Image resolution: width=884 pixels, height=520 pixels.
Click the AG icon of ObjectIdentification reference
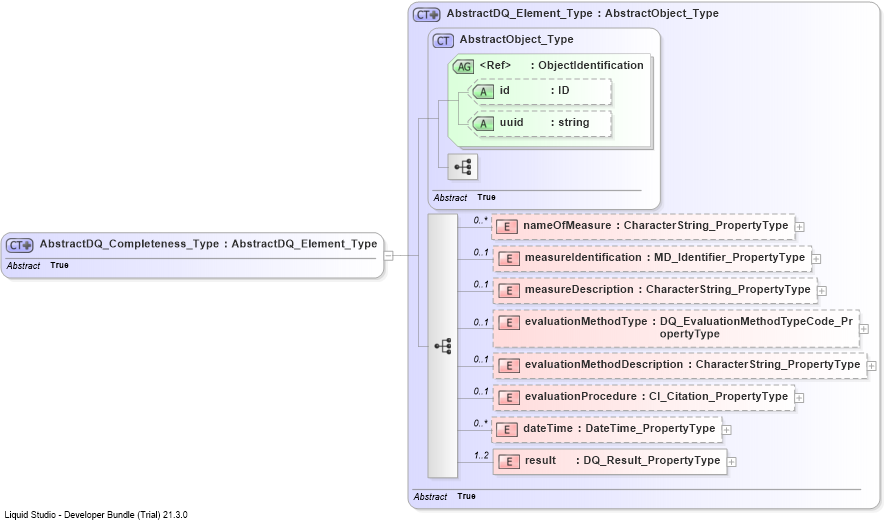pyautogui.click(x=463, y=67)
